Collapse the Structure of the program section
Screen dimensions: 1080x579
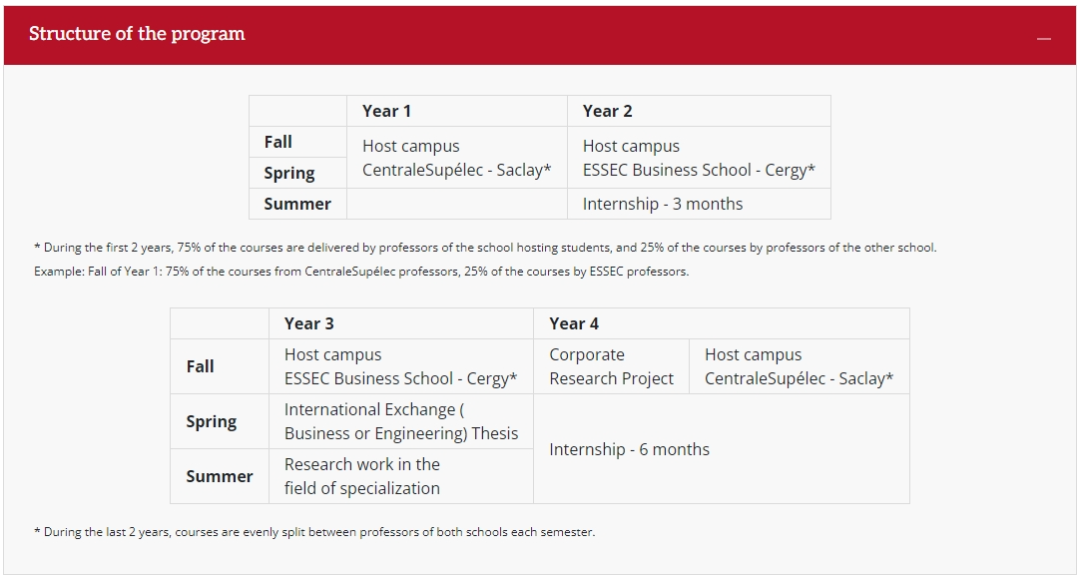pyautogui.click(x=1043, y=39)
